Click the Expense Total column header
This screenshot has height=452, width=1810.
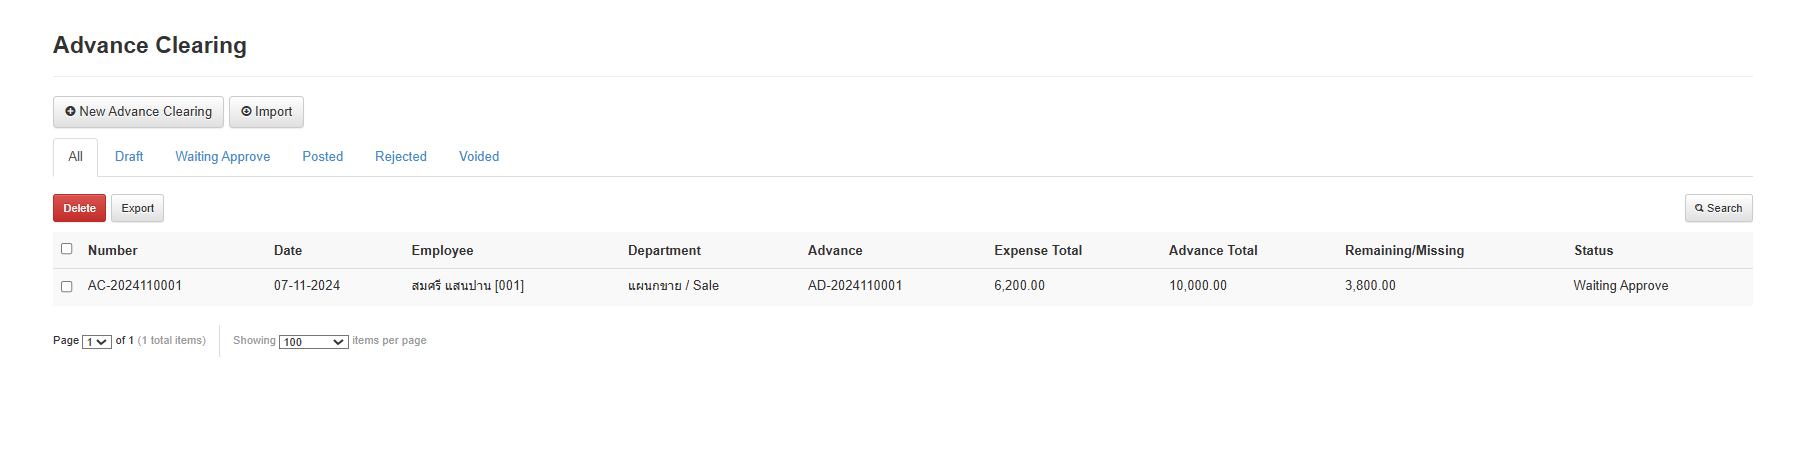(1038, 251)
